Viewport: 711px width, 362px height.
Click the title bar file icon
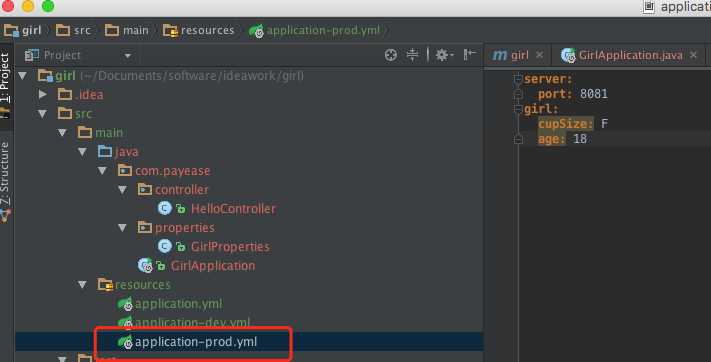(x=649, y=7)
